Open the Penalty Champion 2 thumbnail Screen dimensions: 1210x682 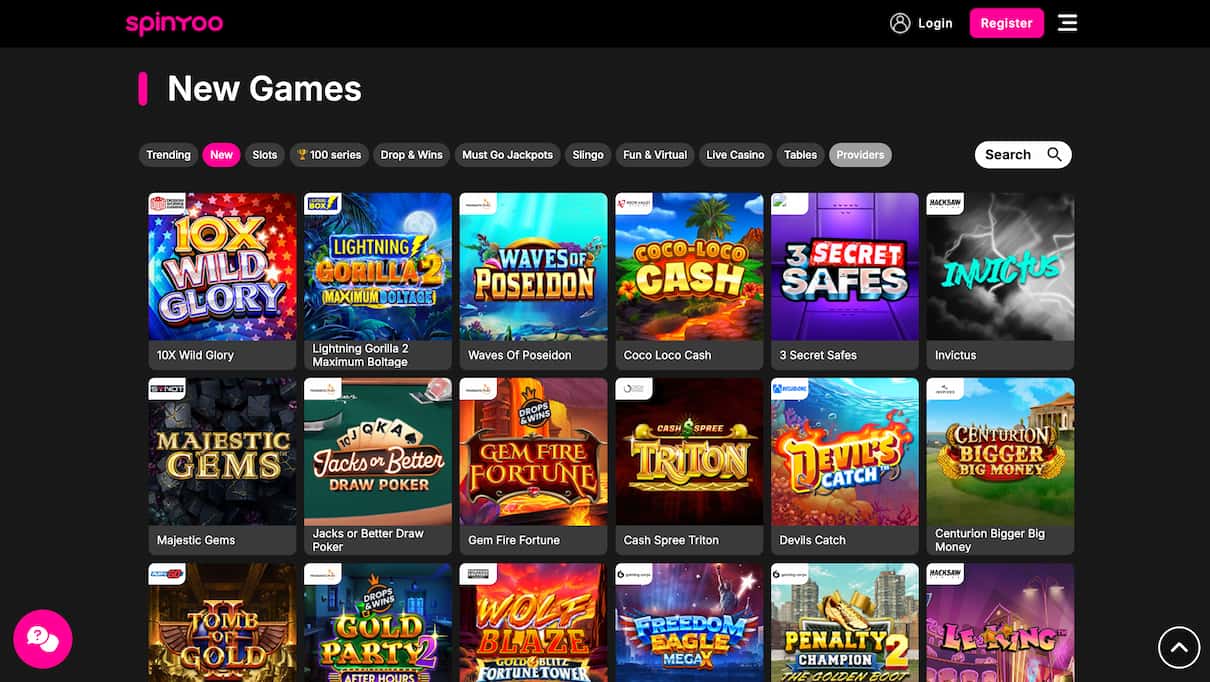coord(845,622)
